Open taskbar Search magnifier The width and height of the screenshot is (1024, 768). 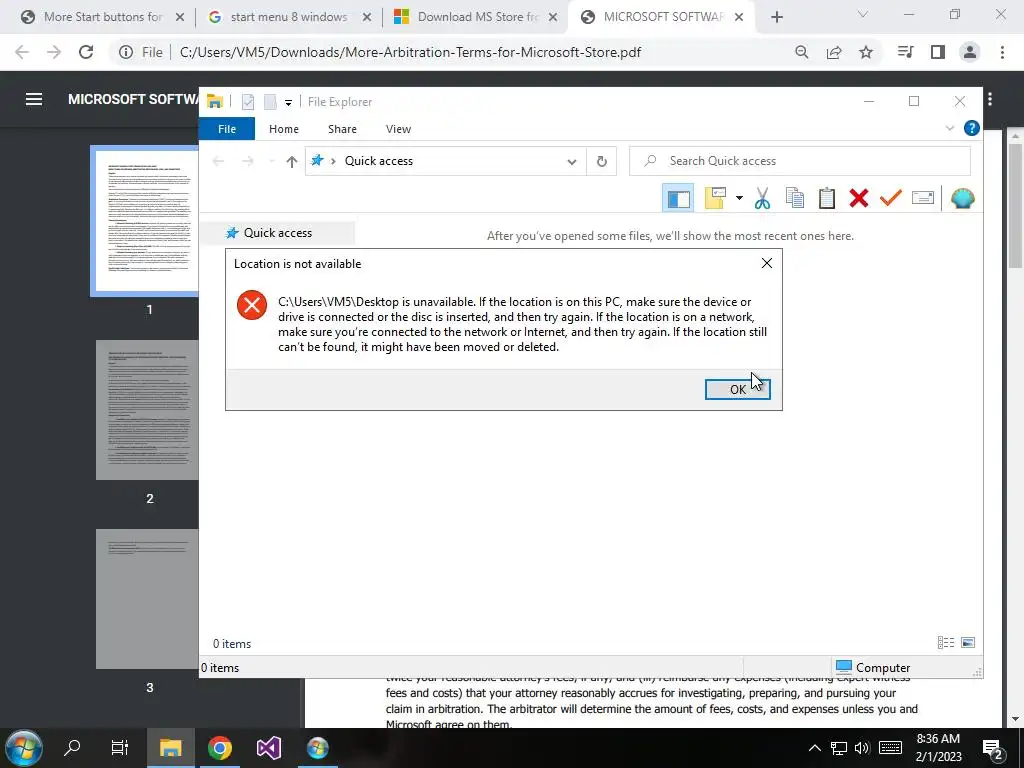point(72,748)
